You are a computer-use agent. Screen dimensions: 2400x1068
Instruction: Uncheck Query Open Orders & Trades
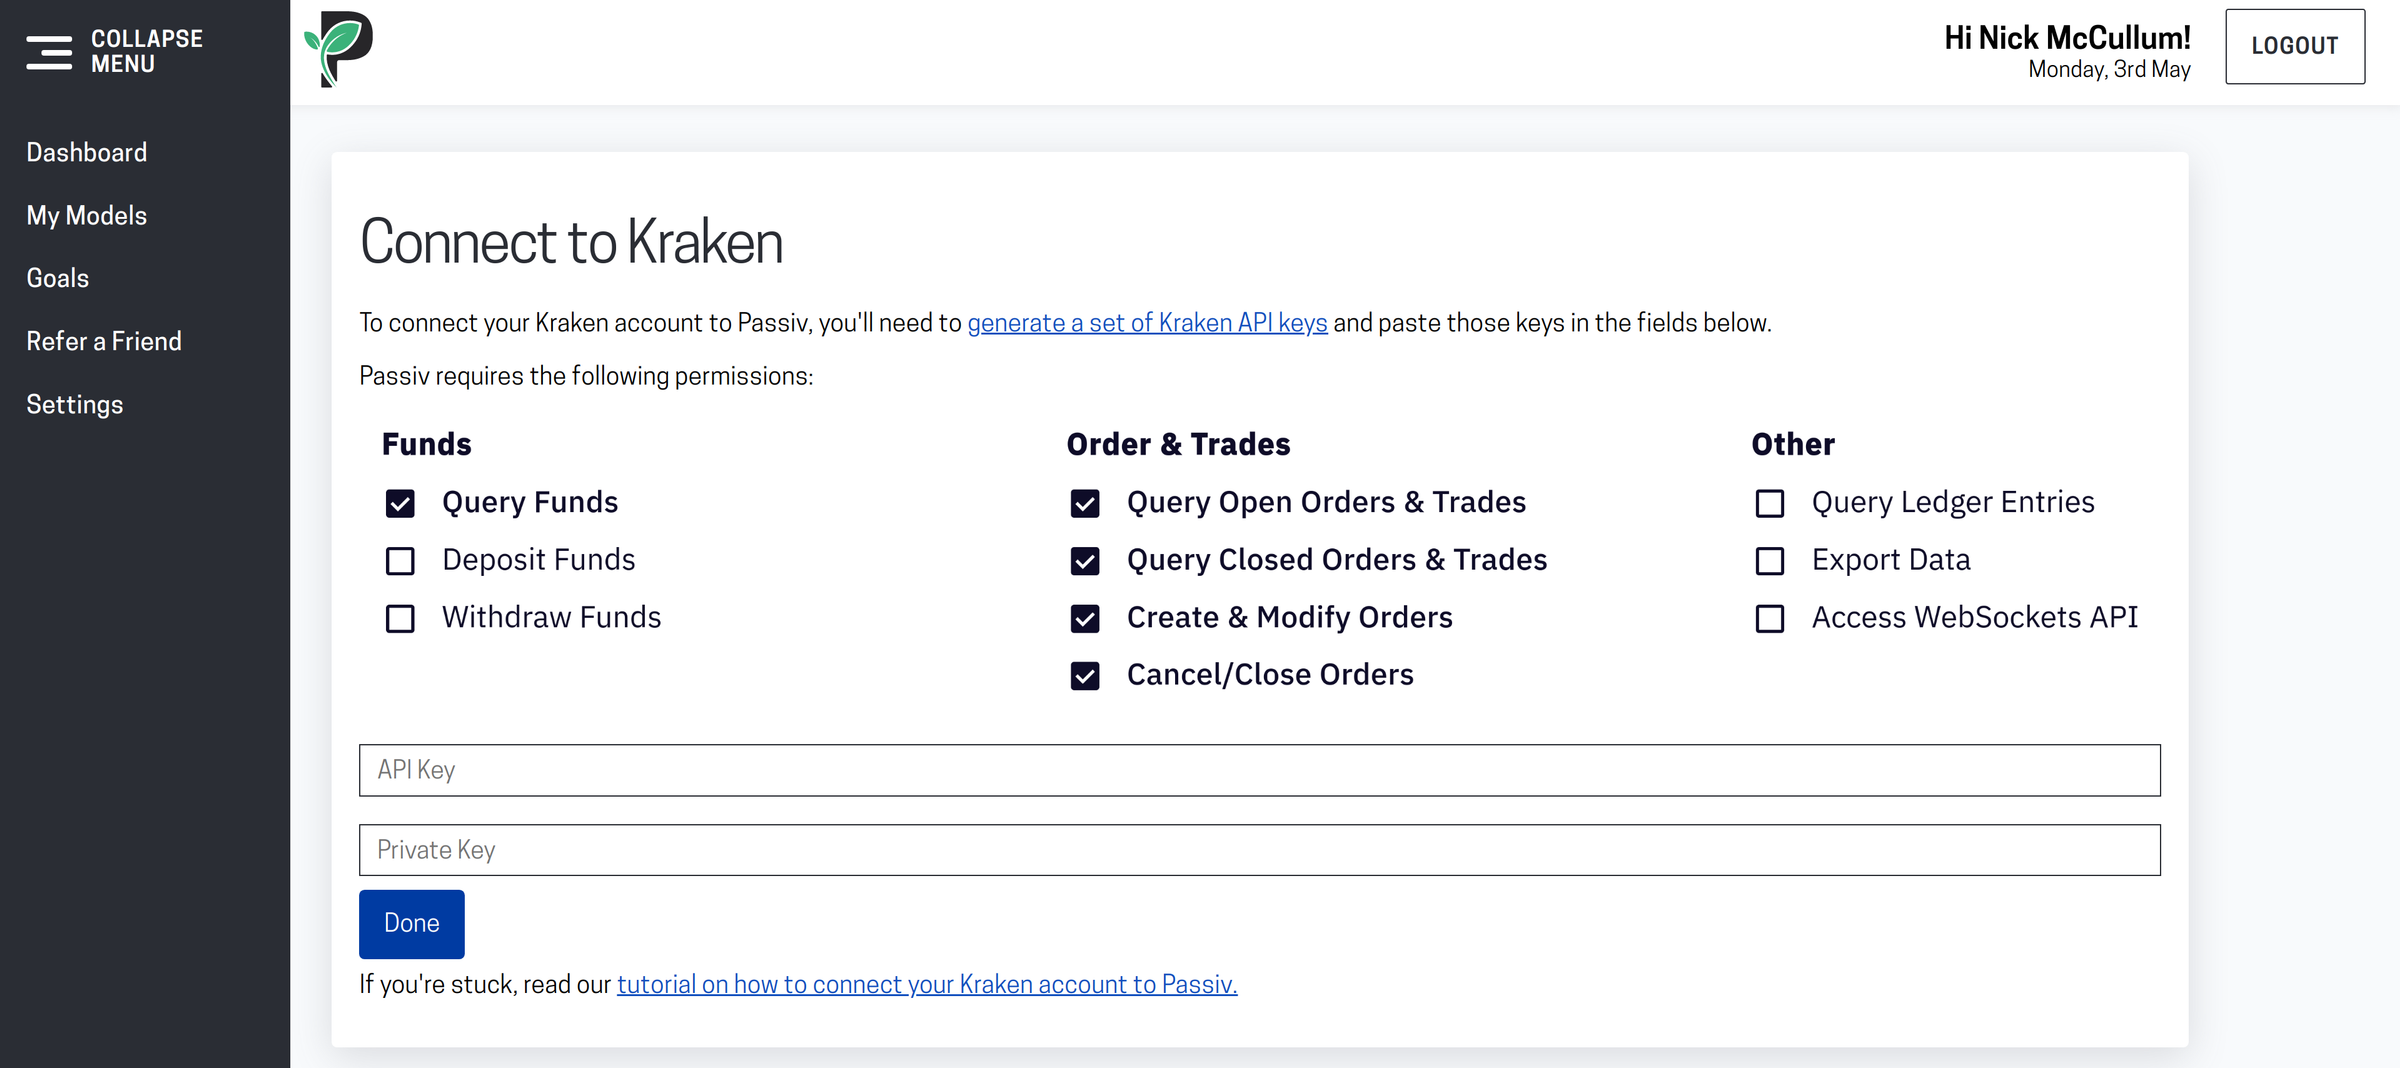[1085, 503]
